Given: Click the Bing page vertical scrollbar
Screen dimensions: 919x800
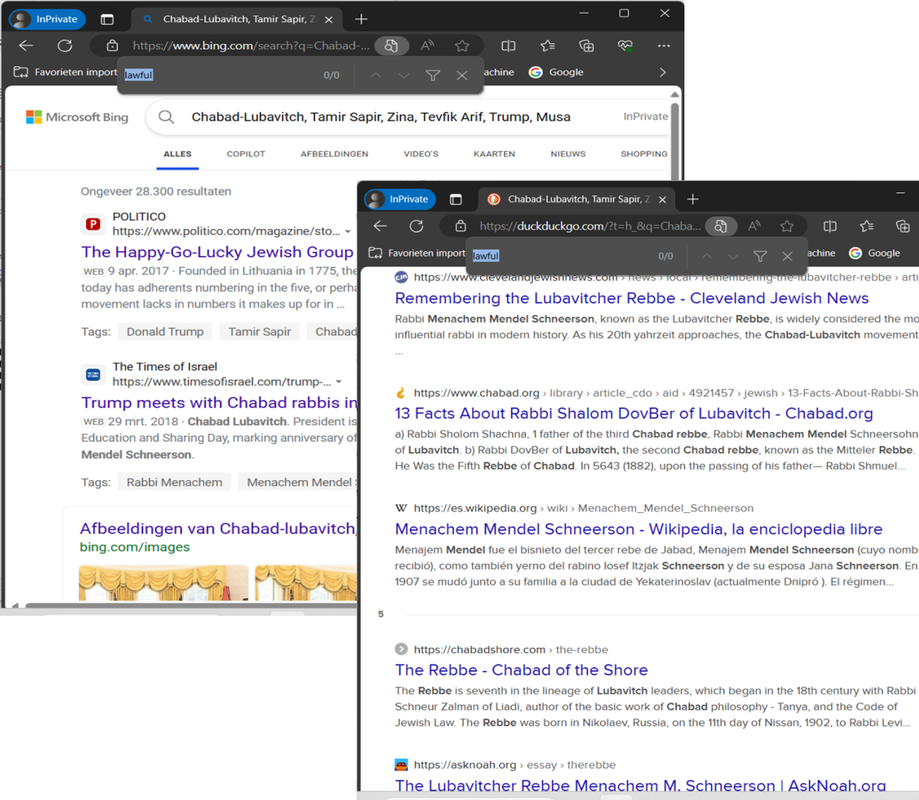Looking at the screenshot, I should [x=675, y=141].
